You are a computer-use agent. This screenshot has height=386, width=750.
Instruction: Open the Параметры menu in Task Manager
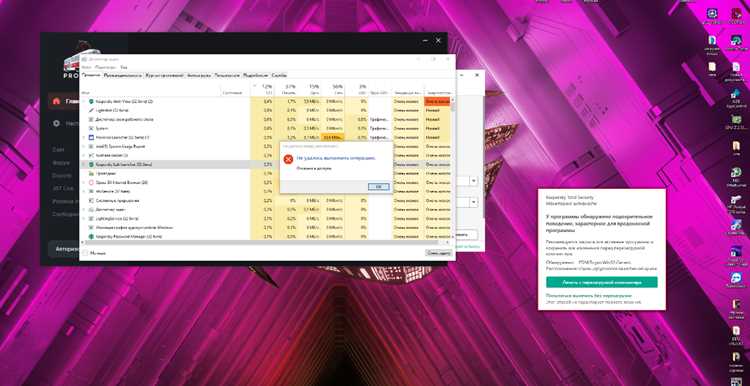[x=105, y=67]
